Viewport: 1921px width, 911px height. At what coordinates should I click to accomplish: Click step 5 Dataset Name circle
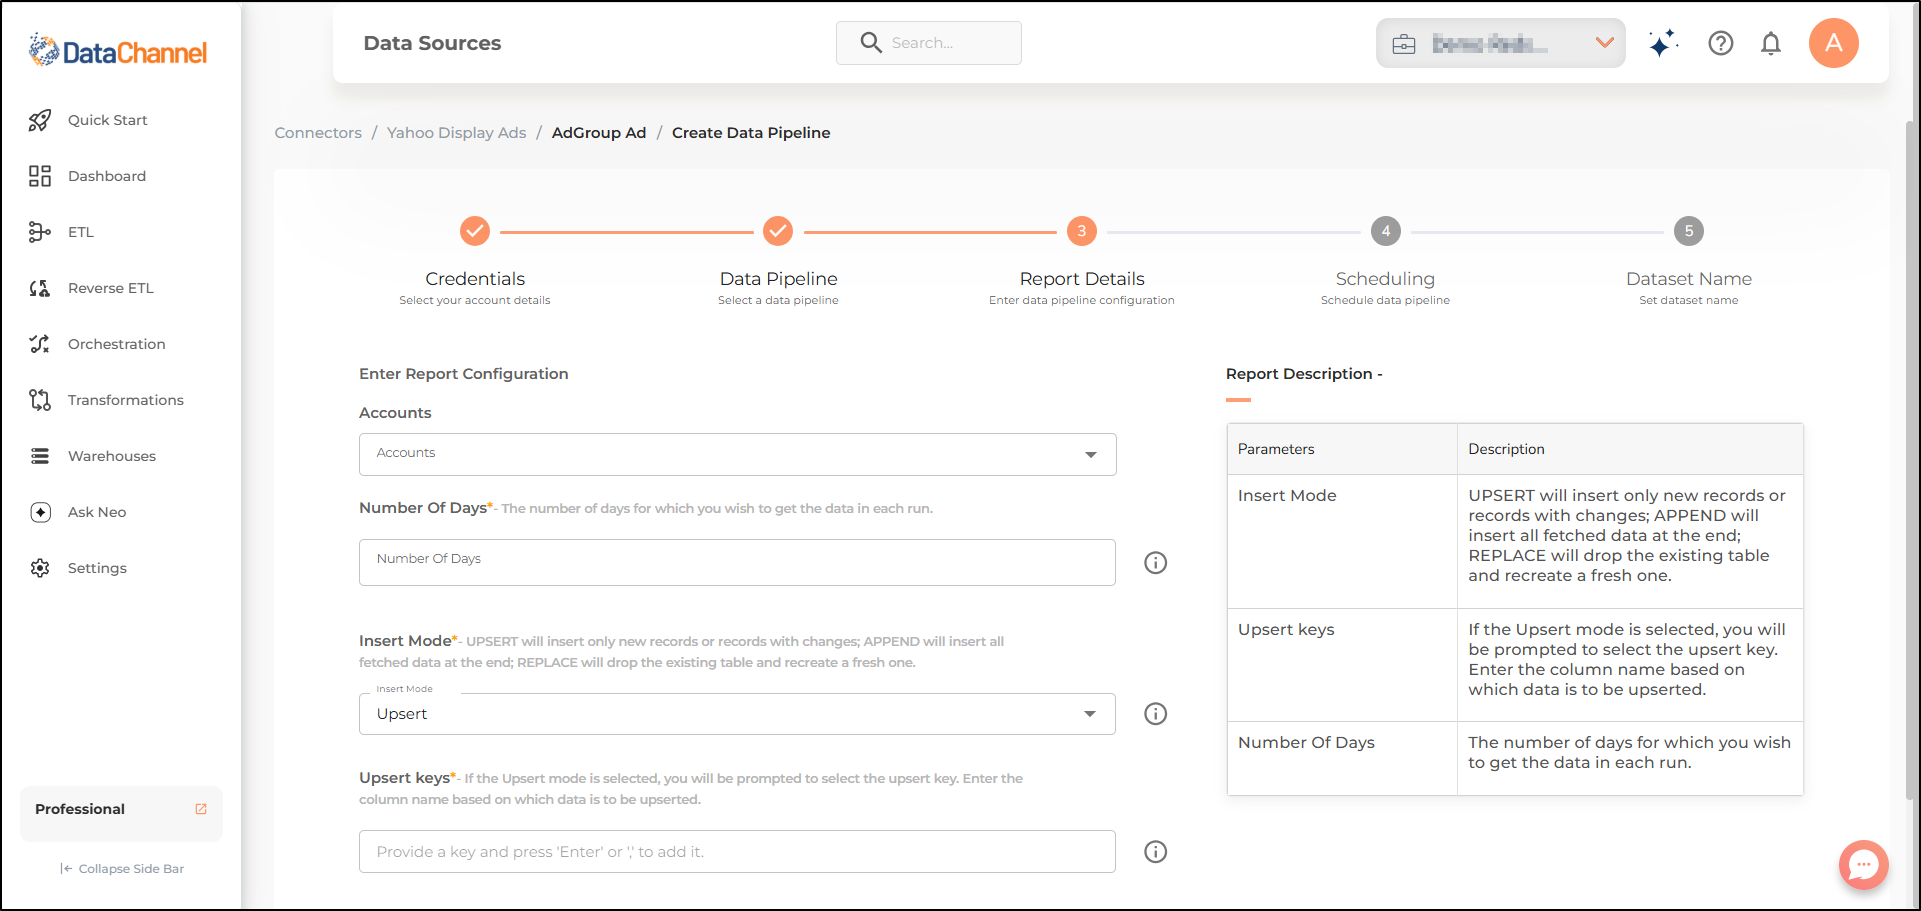pyautogui.click(x=1689, y=231)
